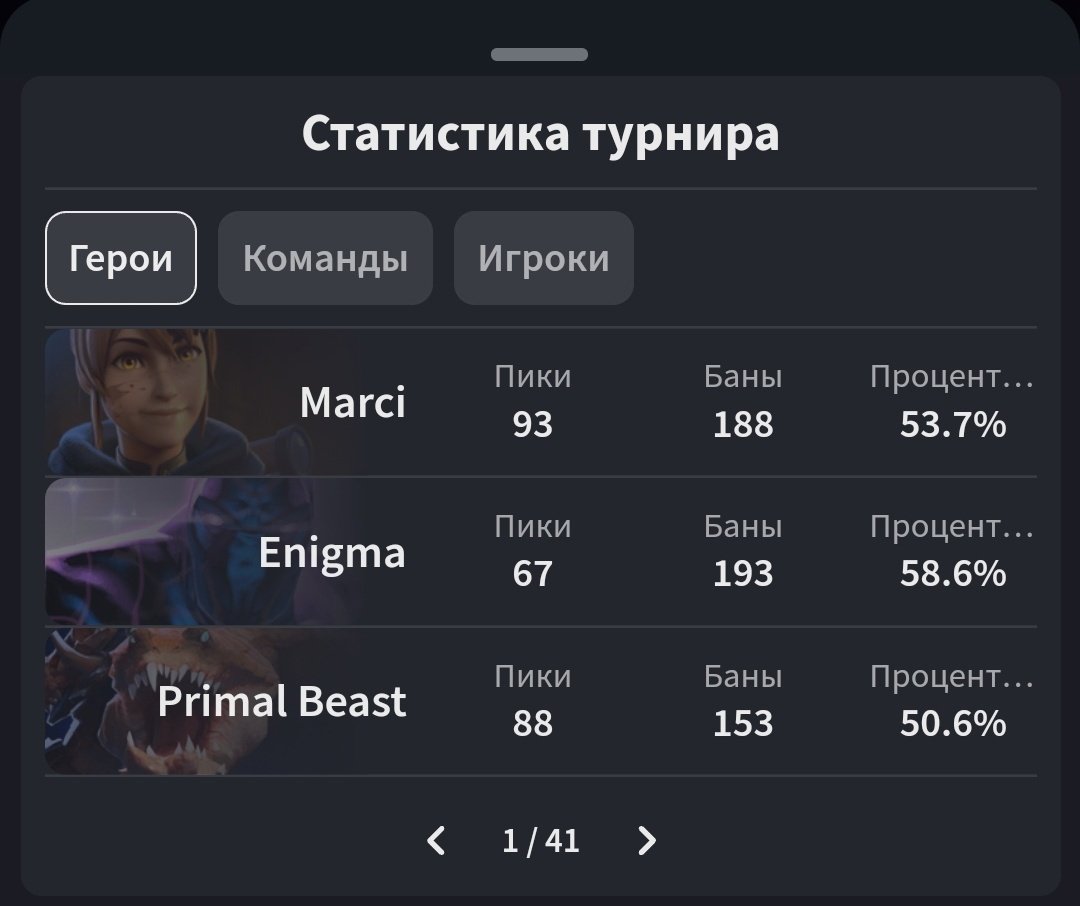Click the Статистика турнира heading
Screen dimensions: 1080x906
tap(540, 133)
